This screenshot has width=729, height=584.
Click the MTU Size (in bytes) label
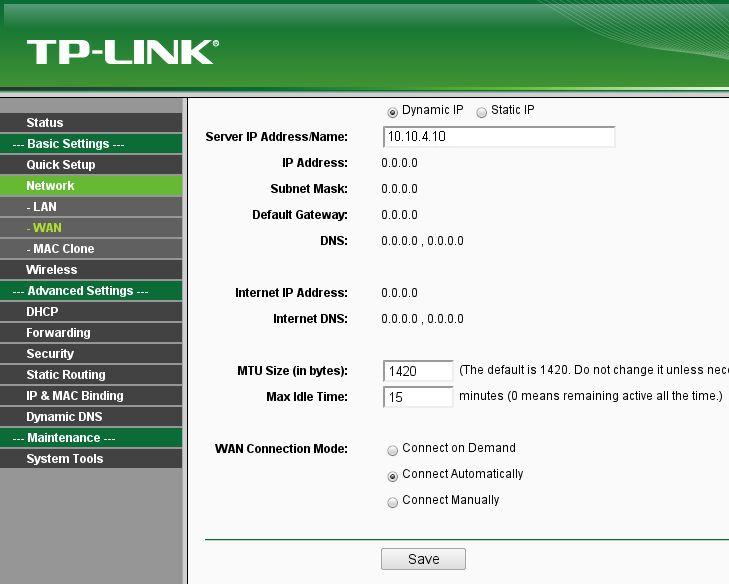pos(292,371)
